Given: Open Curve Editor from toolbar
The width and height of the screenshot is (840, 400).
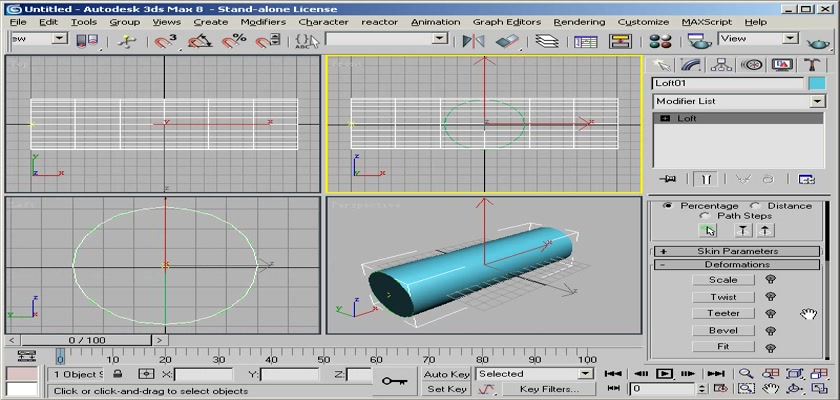Looking at the screenshot, I should (586, 41).
